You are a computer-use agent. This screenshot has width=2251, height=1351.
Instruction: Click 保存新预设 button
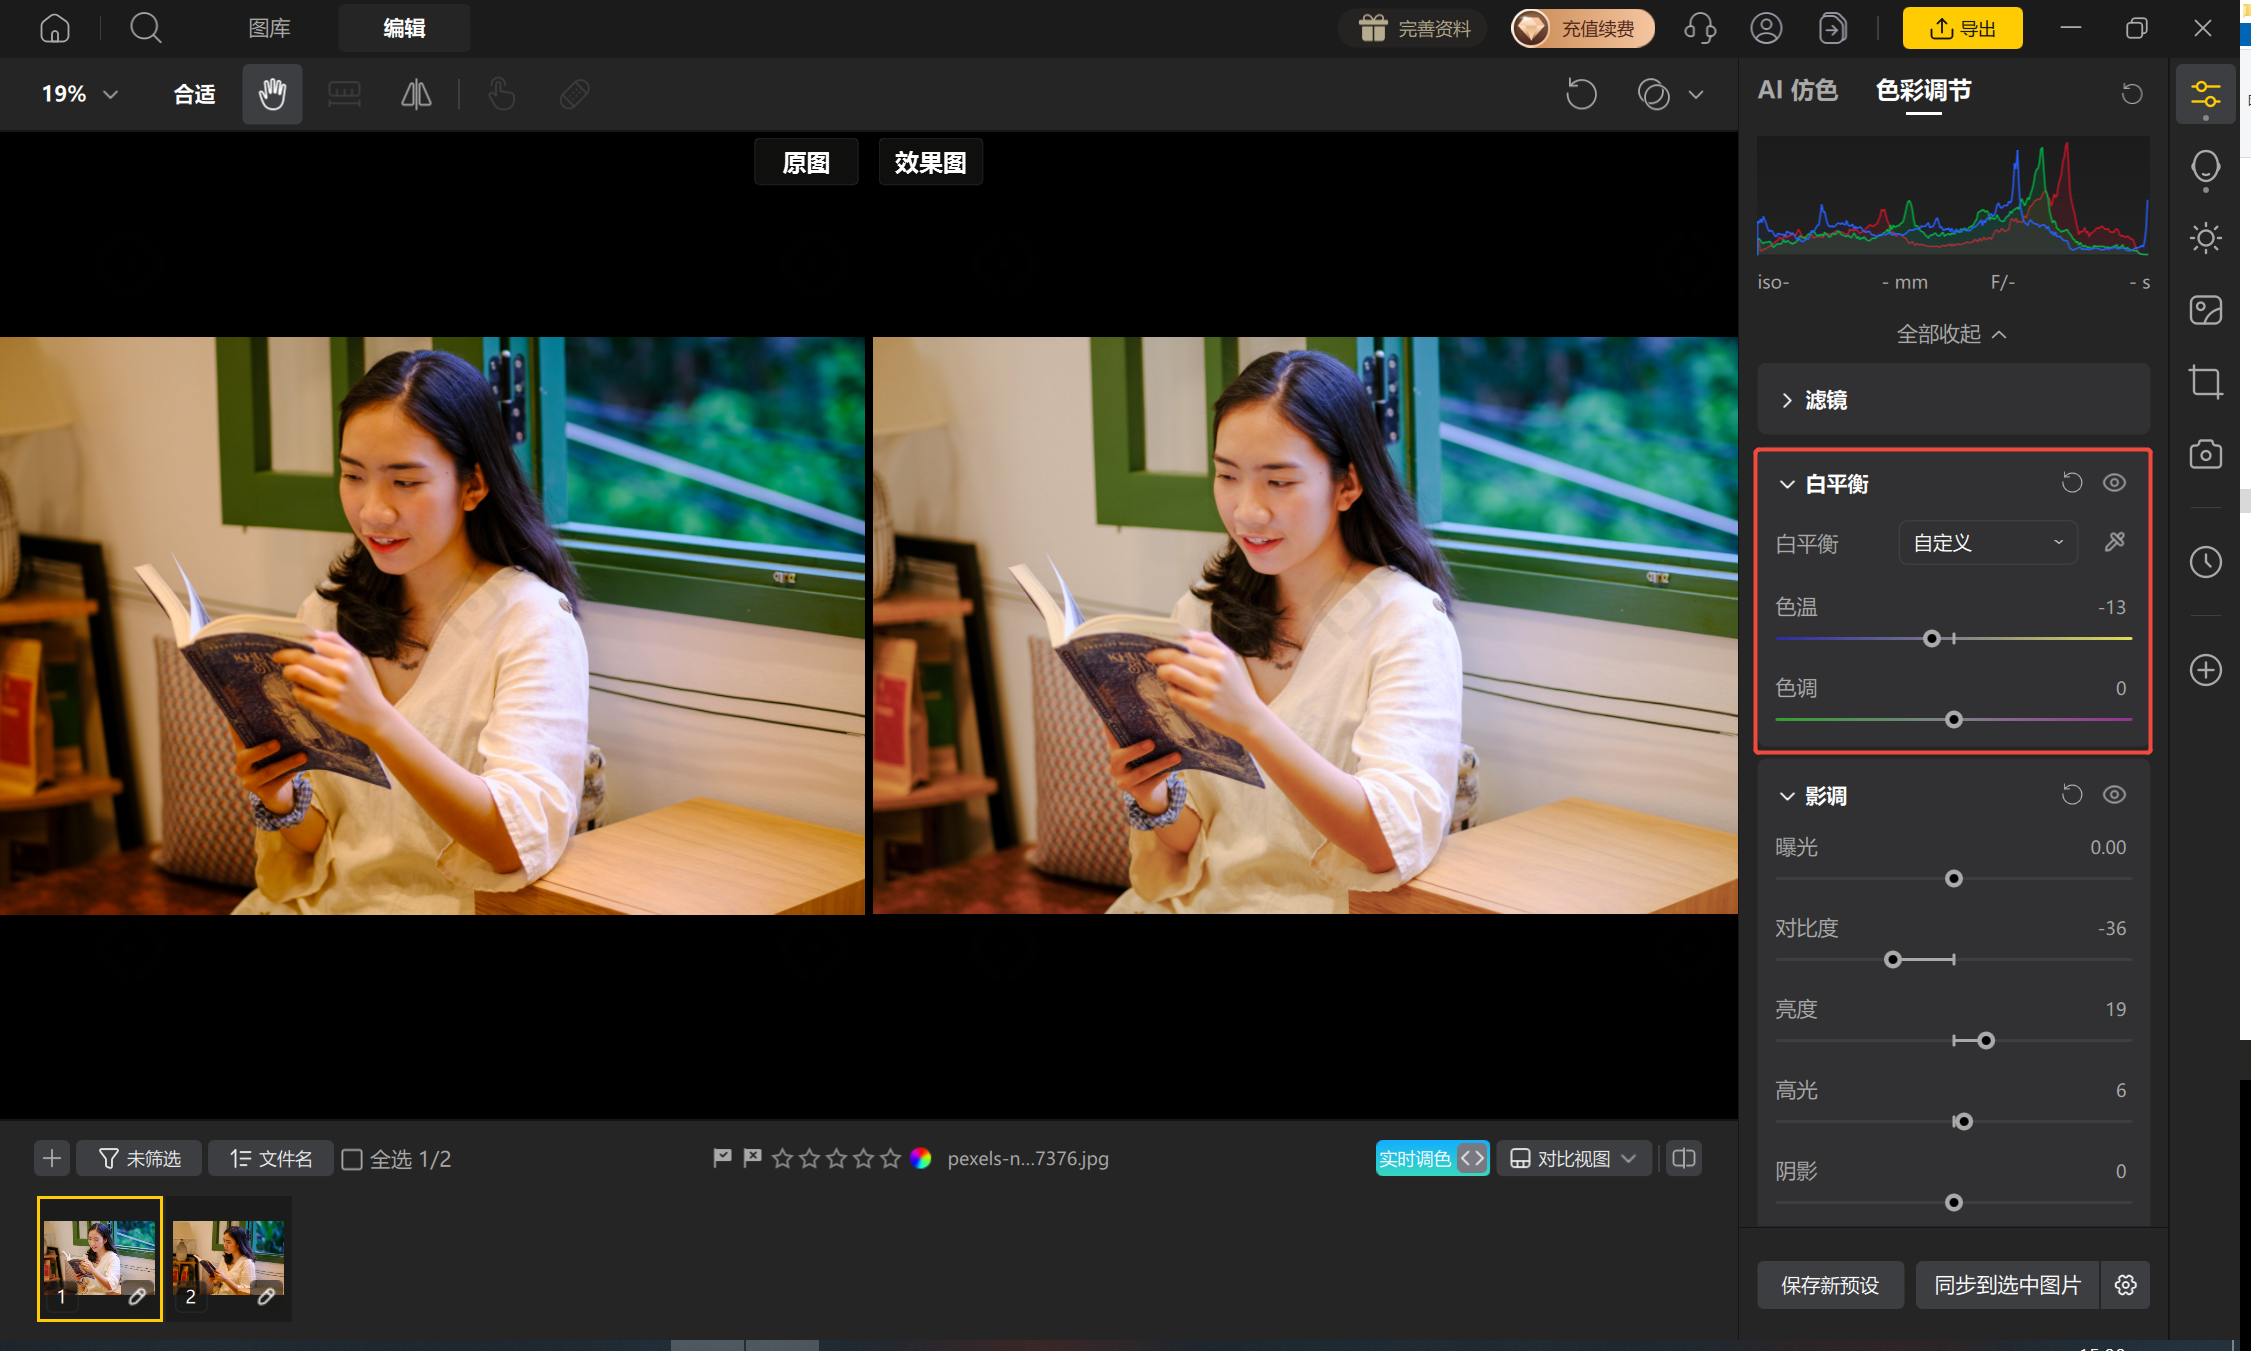coord(1830,1285)
